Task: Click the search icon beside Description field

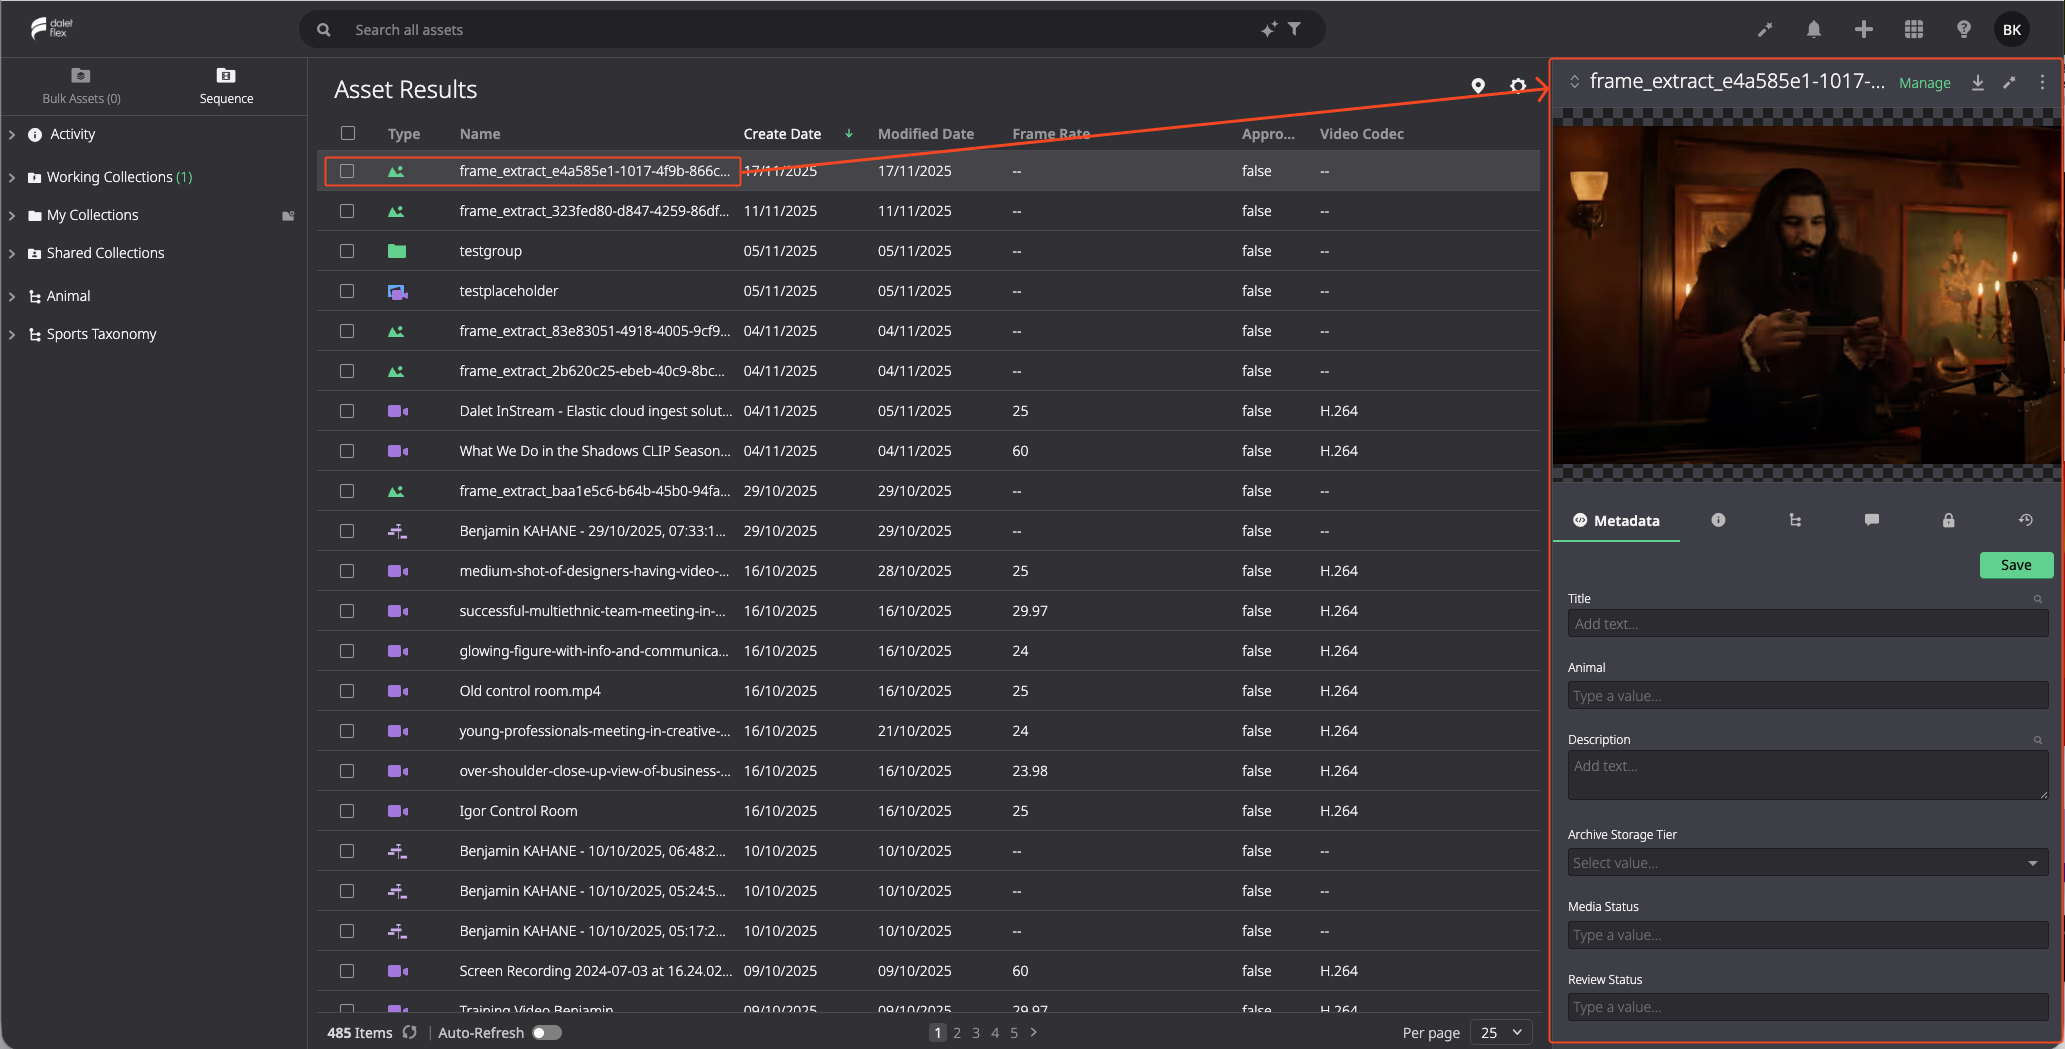Action: 2038,740
